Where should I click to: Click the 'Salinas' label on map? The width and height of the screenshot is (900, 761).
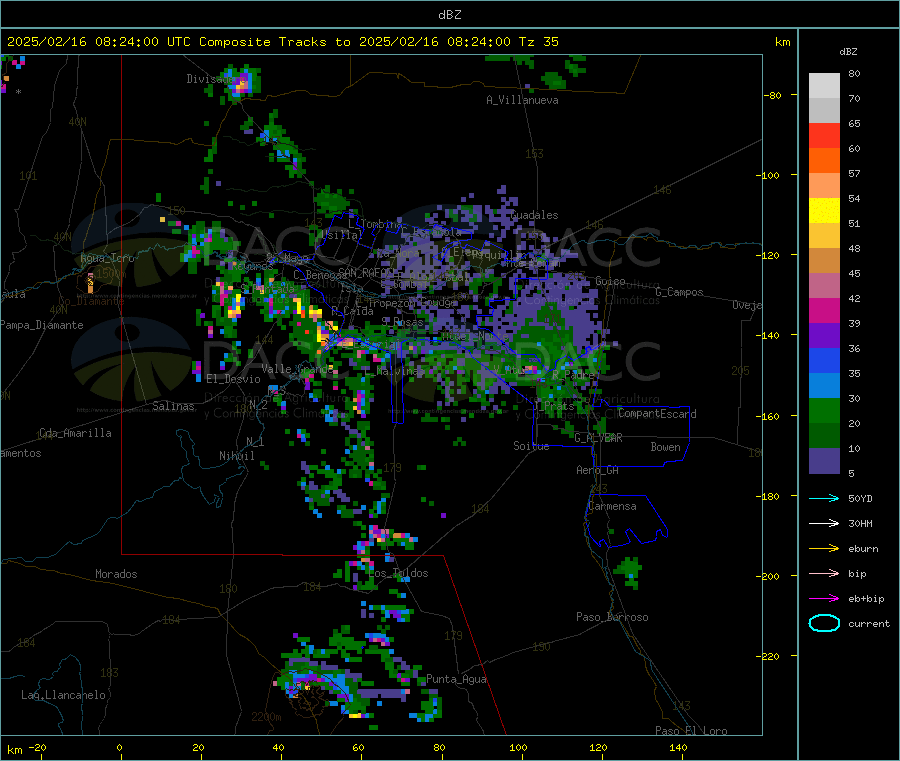point(173,406)
